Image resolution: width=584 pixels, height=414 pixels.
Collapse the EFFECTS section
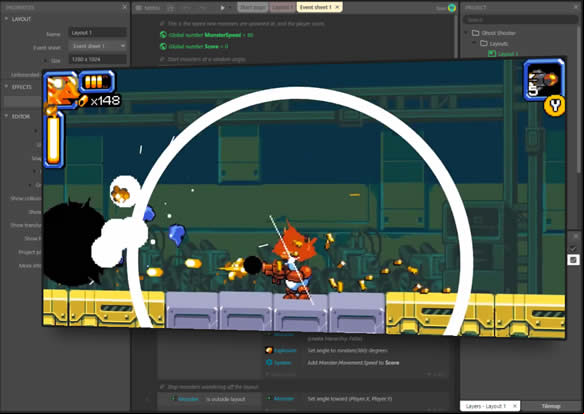(x=6, y=86)
